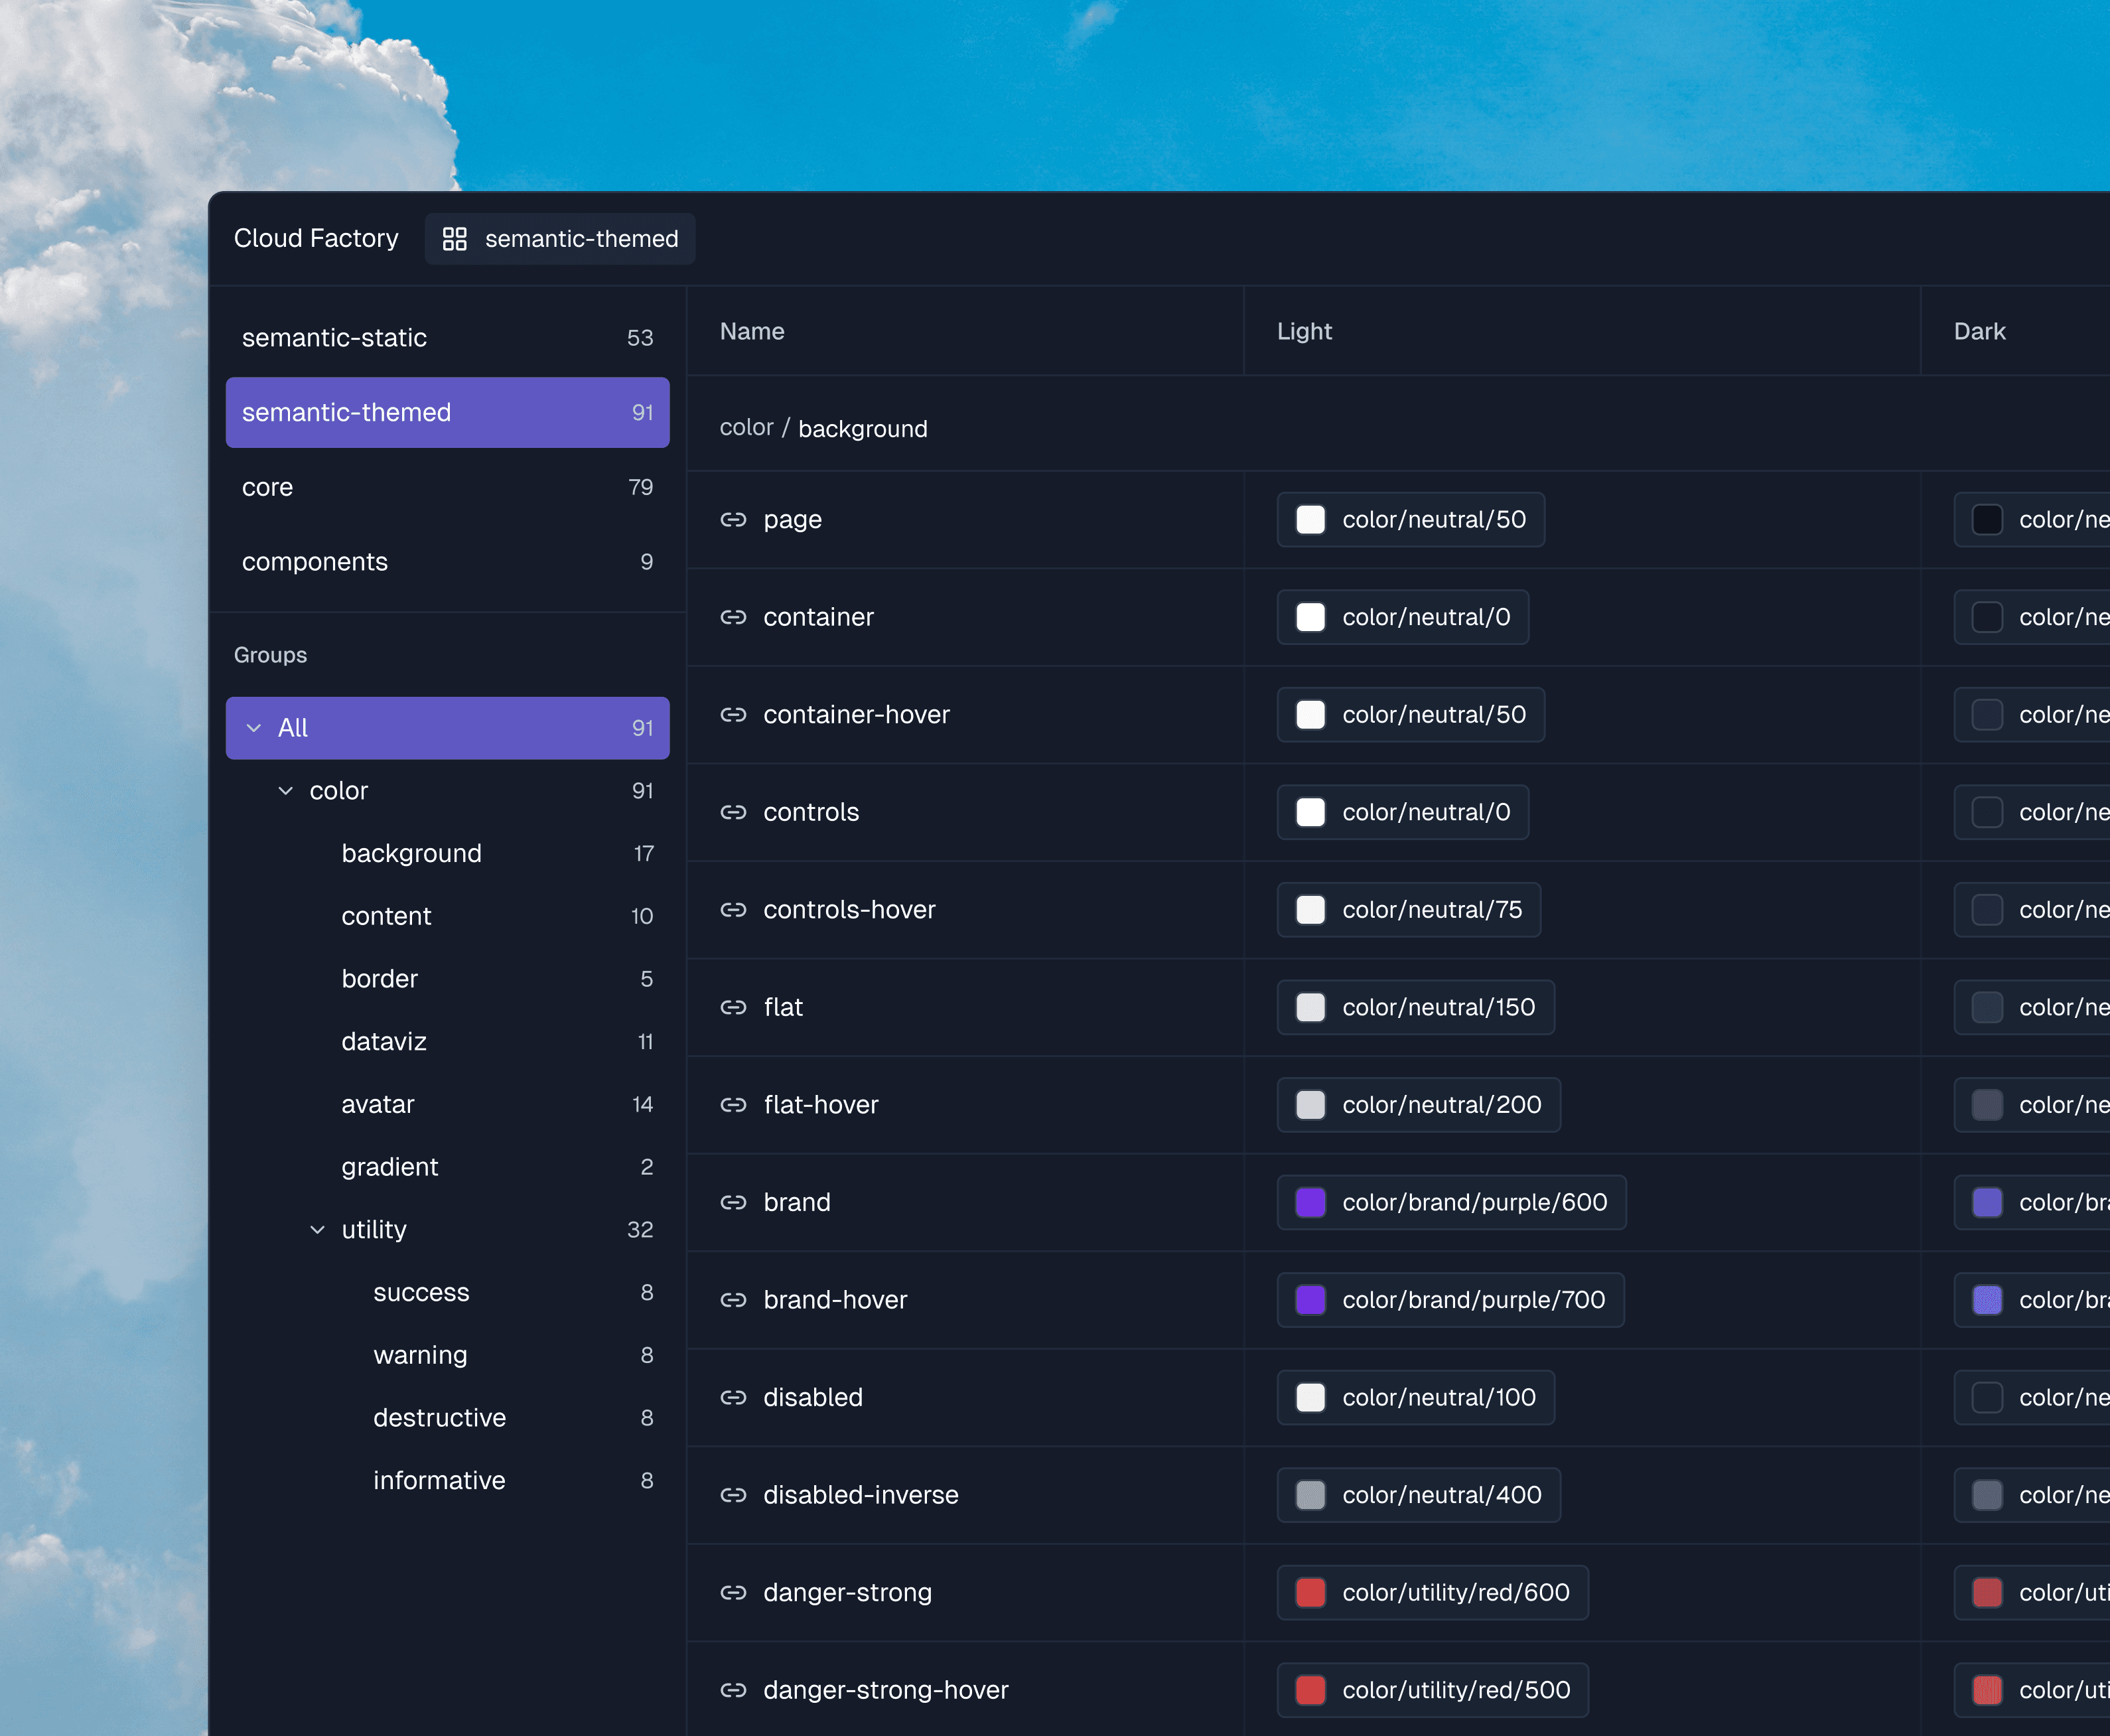Open the color/neutral/50 token chip for page
Screen dimensions: 2110x1736
tap(1410, 520)
